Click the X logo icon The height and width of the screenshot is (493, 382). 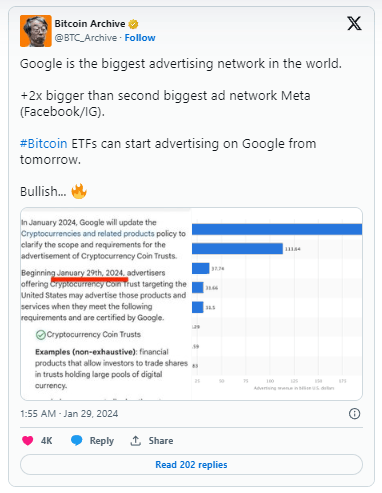(x=354, y=24)
